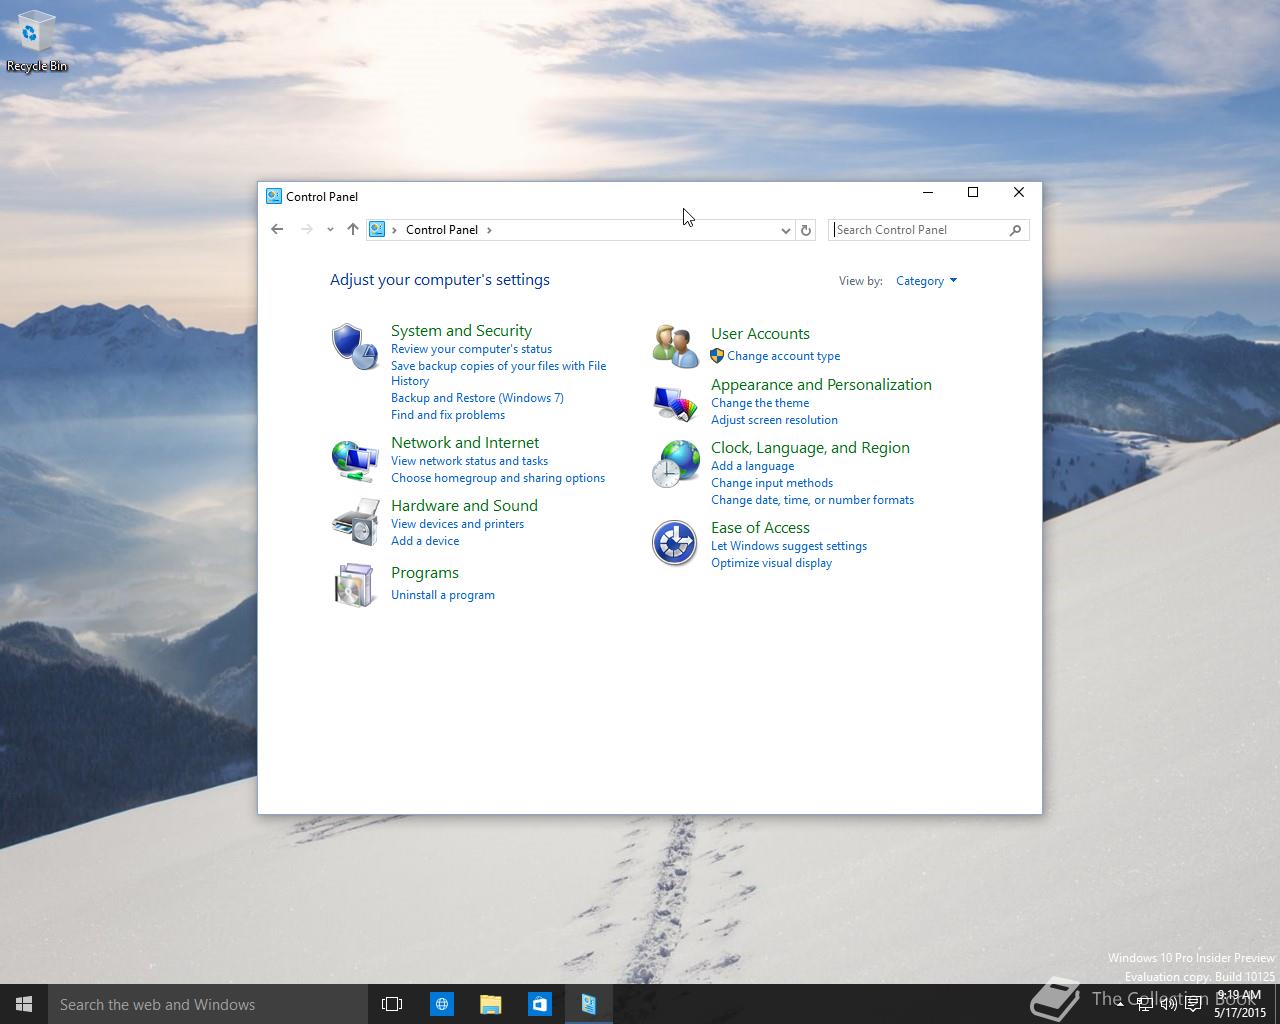This screenshot has width=1280, height=1024.
Task: Open System and Security heading
Action: 461,330
